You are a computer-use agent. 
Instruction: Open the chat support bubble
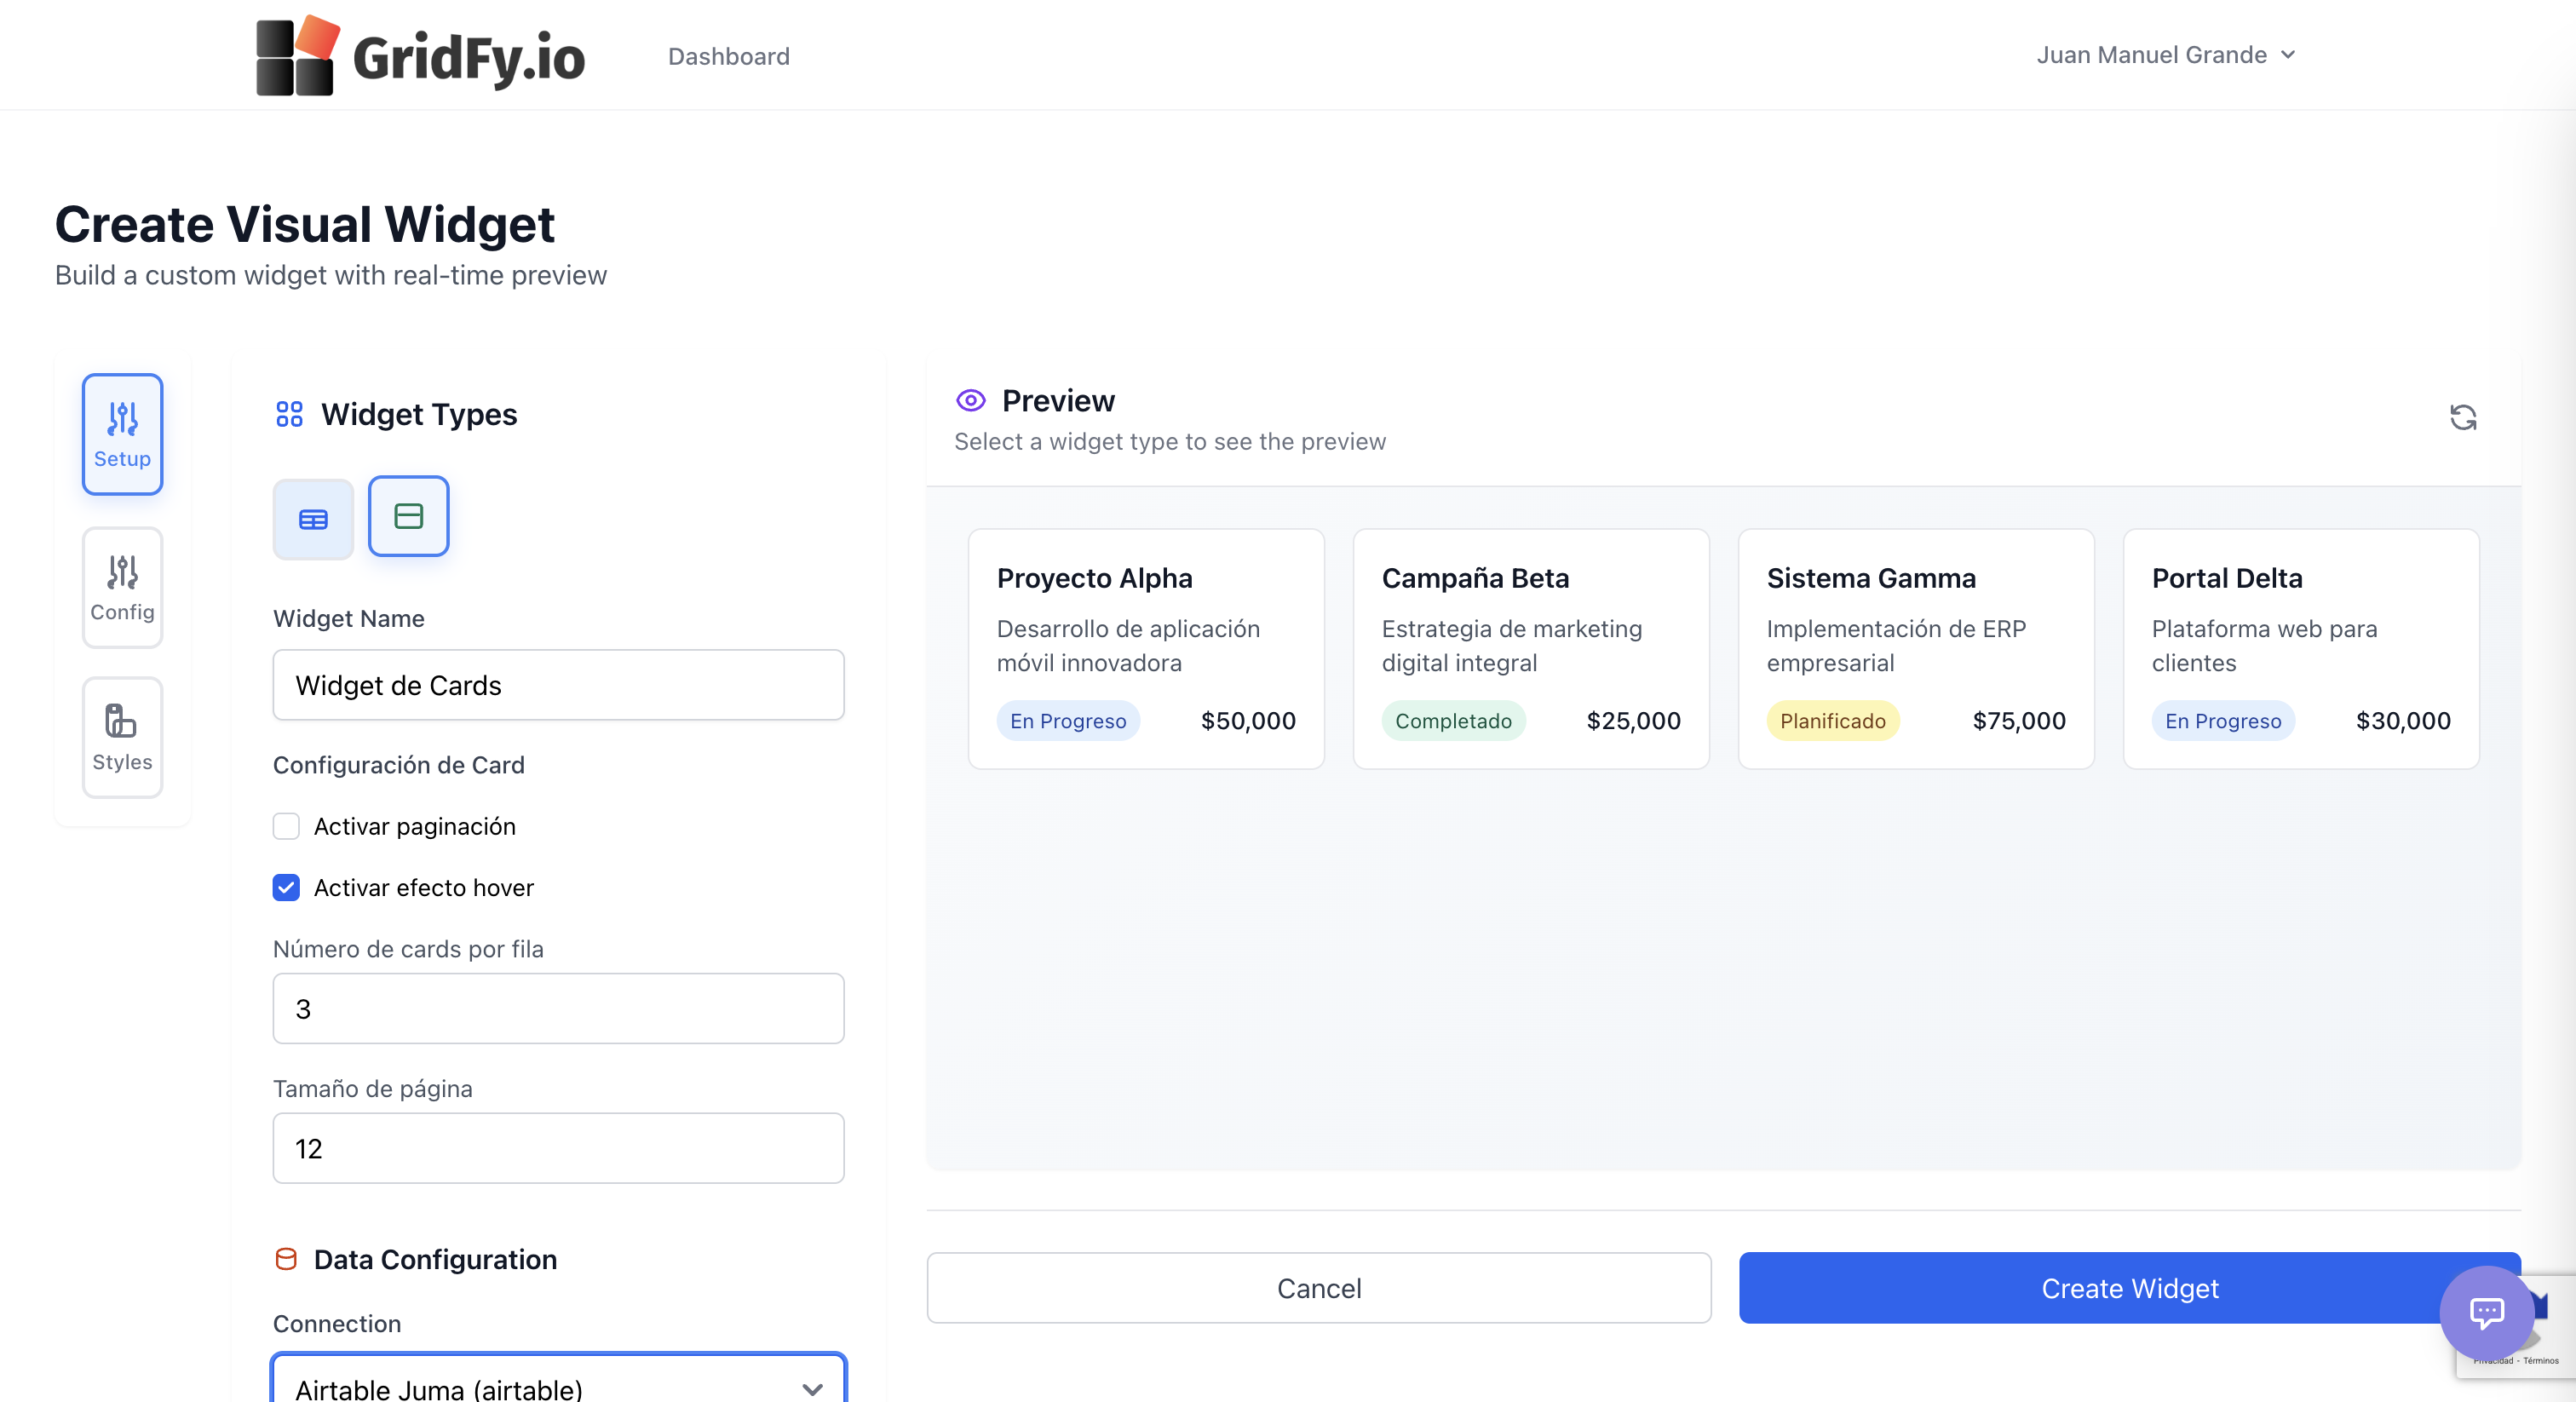coord(2487,1313)
